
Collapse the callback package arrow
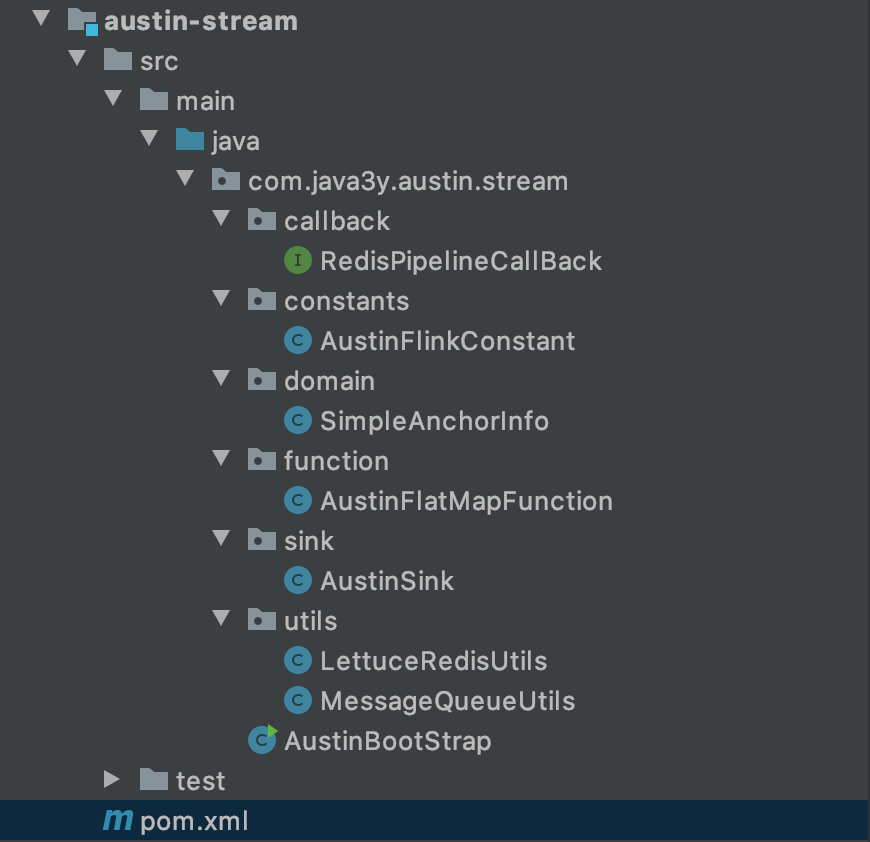pos(221,218)
